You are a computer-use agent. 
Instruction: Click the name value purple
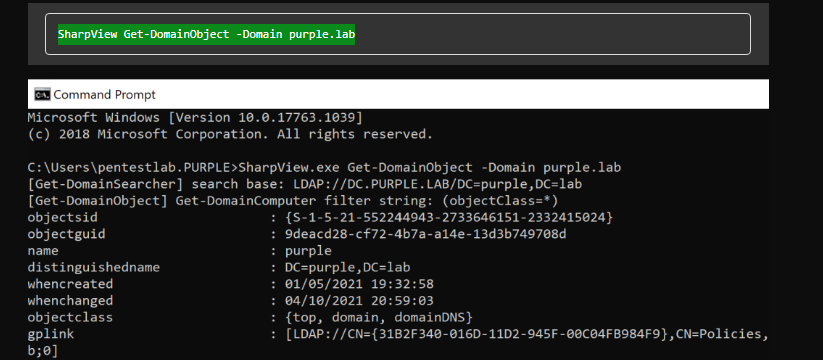[308, 251]
